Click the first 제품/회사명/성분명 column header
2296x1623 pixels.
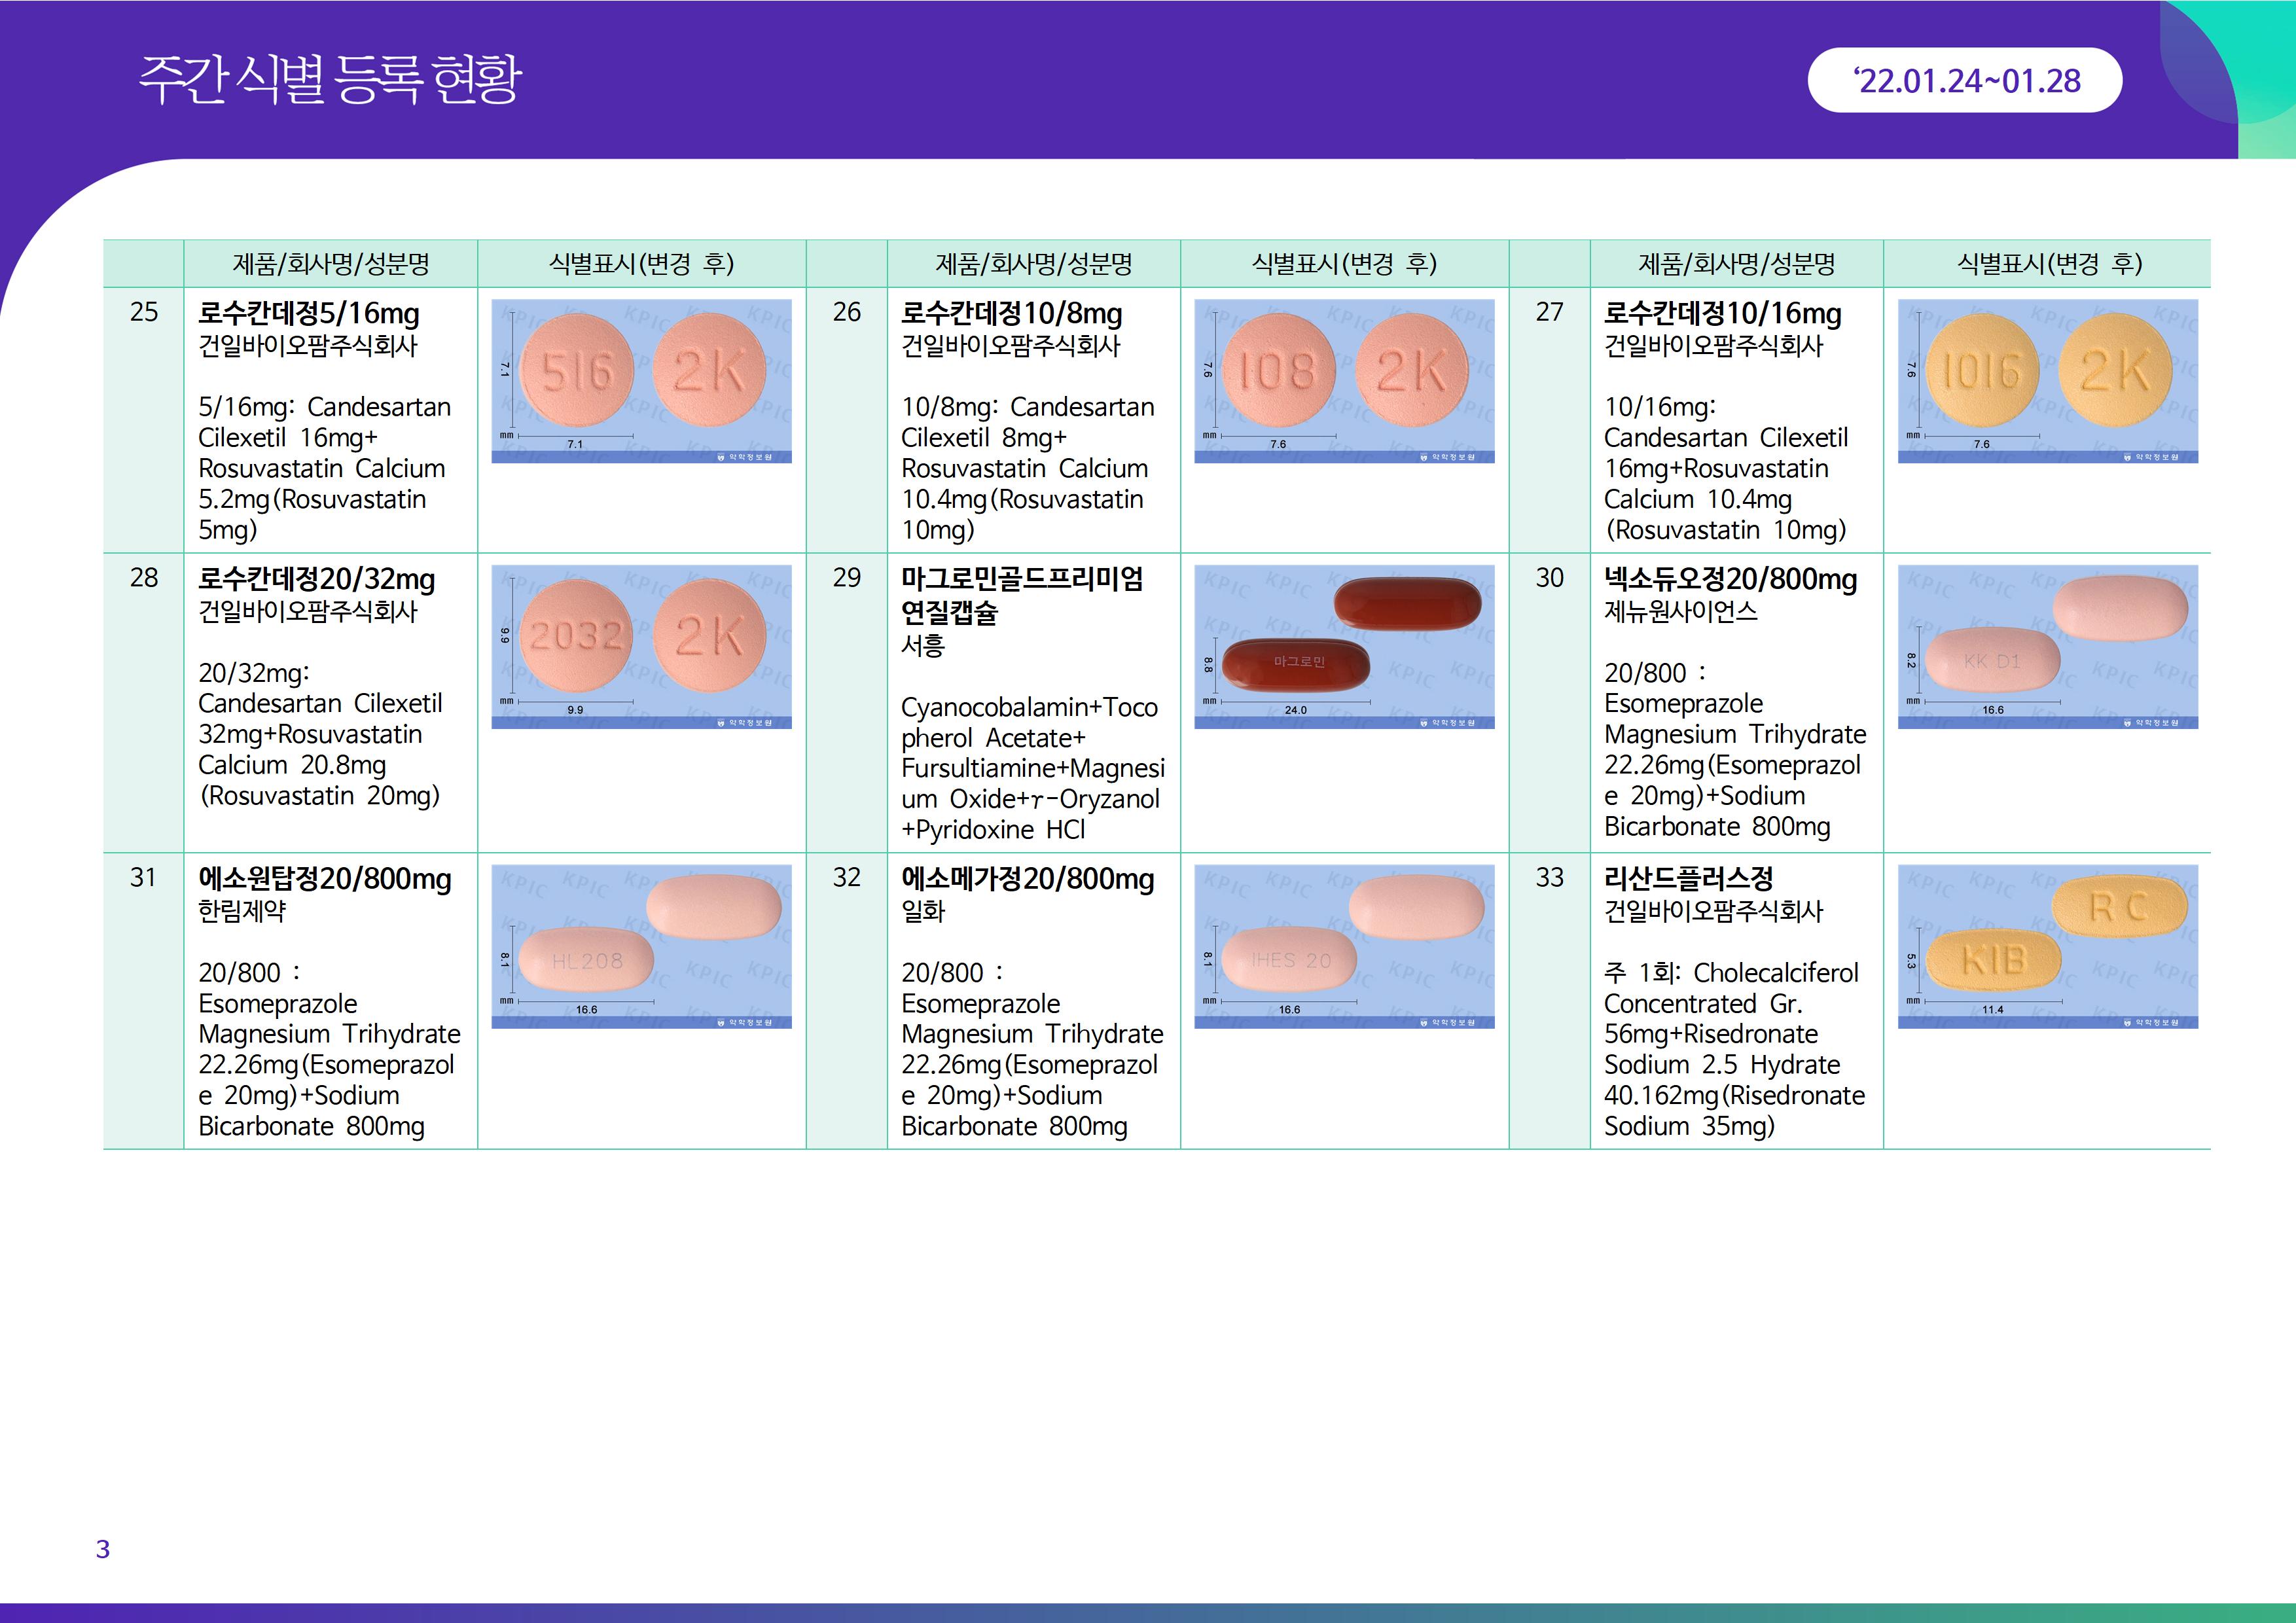click(x=331, y=264)
